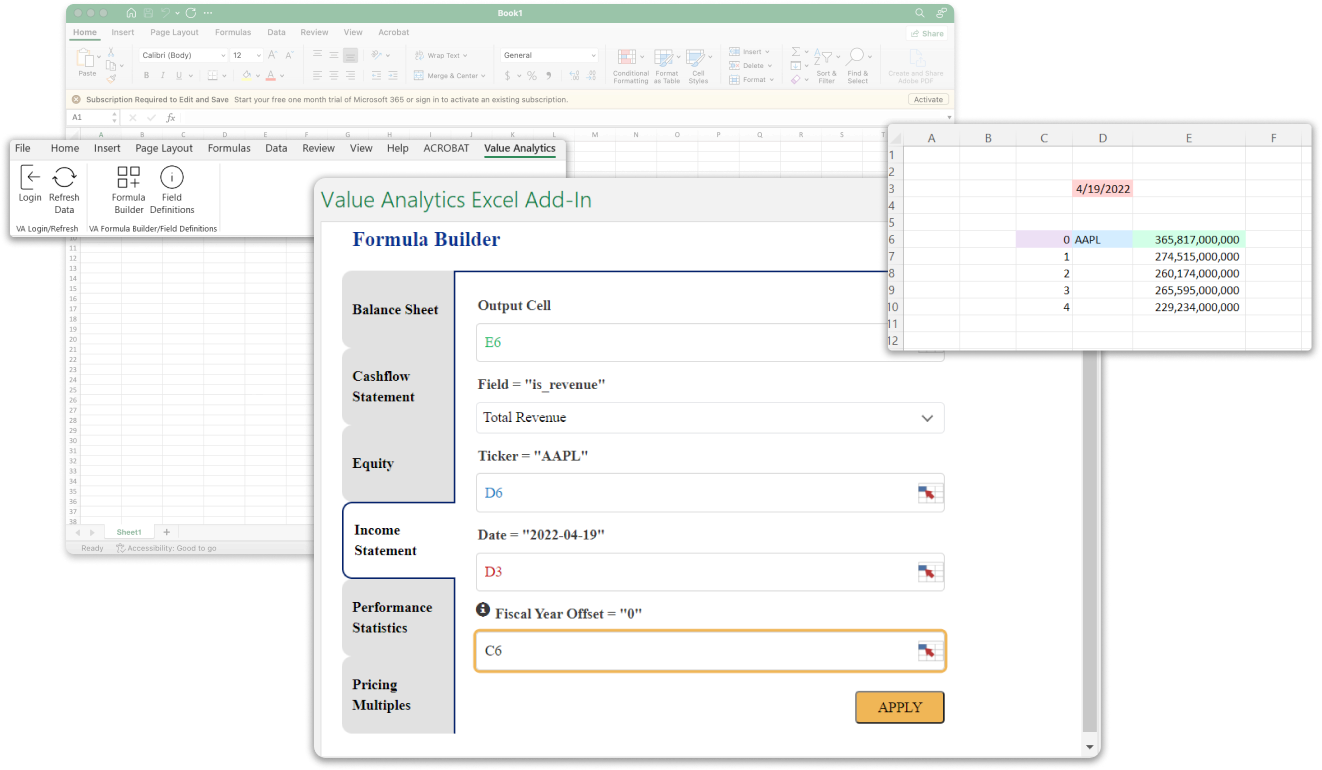Image resolution: width=1322 pixels, height=770 pixels.
Task: Select the Cashflow Statement tab
Action: click(398, 387)
